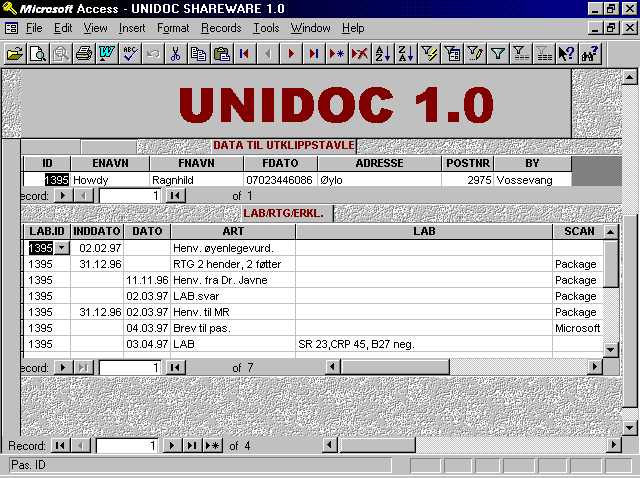
Task: Click the 'Microsoft' SCAN cell
Action: point(578,328)
